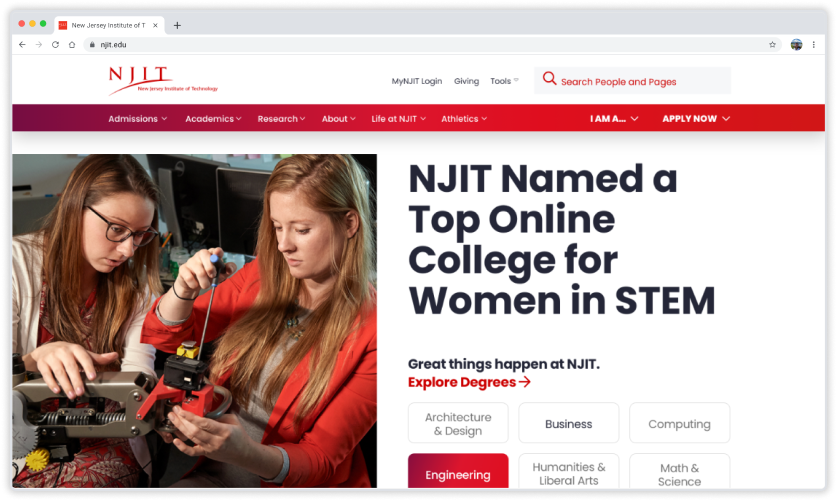
Task: Reload the page with refresh icon
Action: [x=55, y=45]
